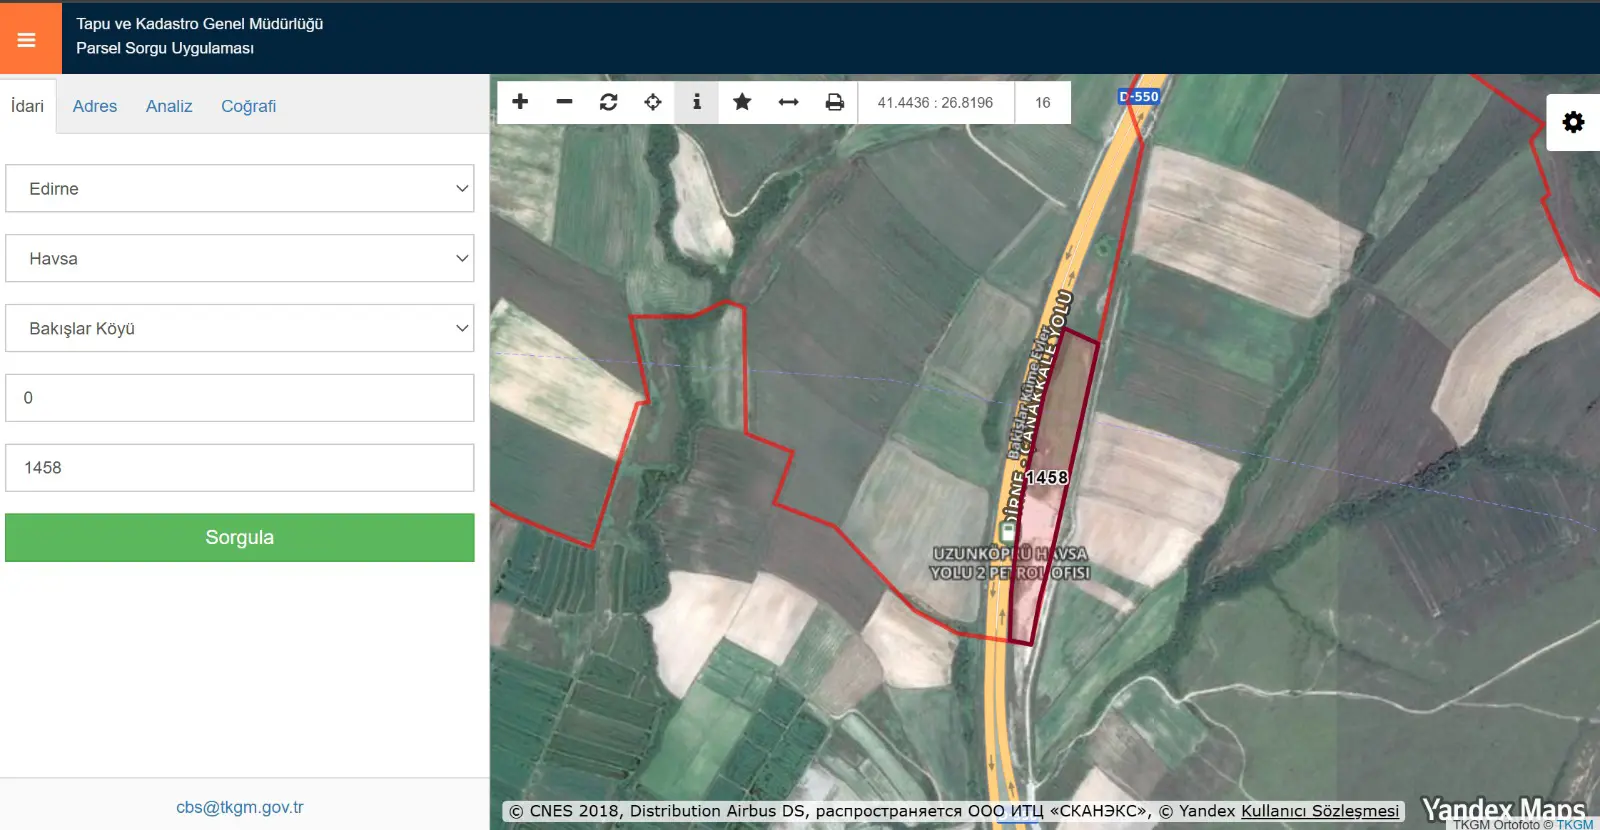1600x830 pixels.
Task: Click the zoom level value 16
Action: pyautogui.click(x=1043, y=102)
